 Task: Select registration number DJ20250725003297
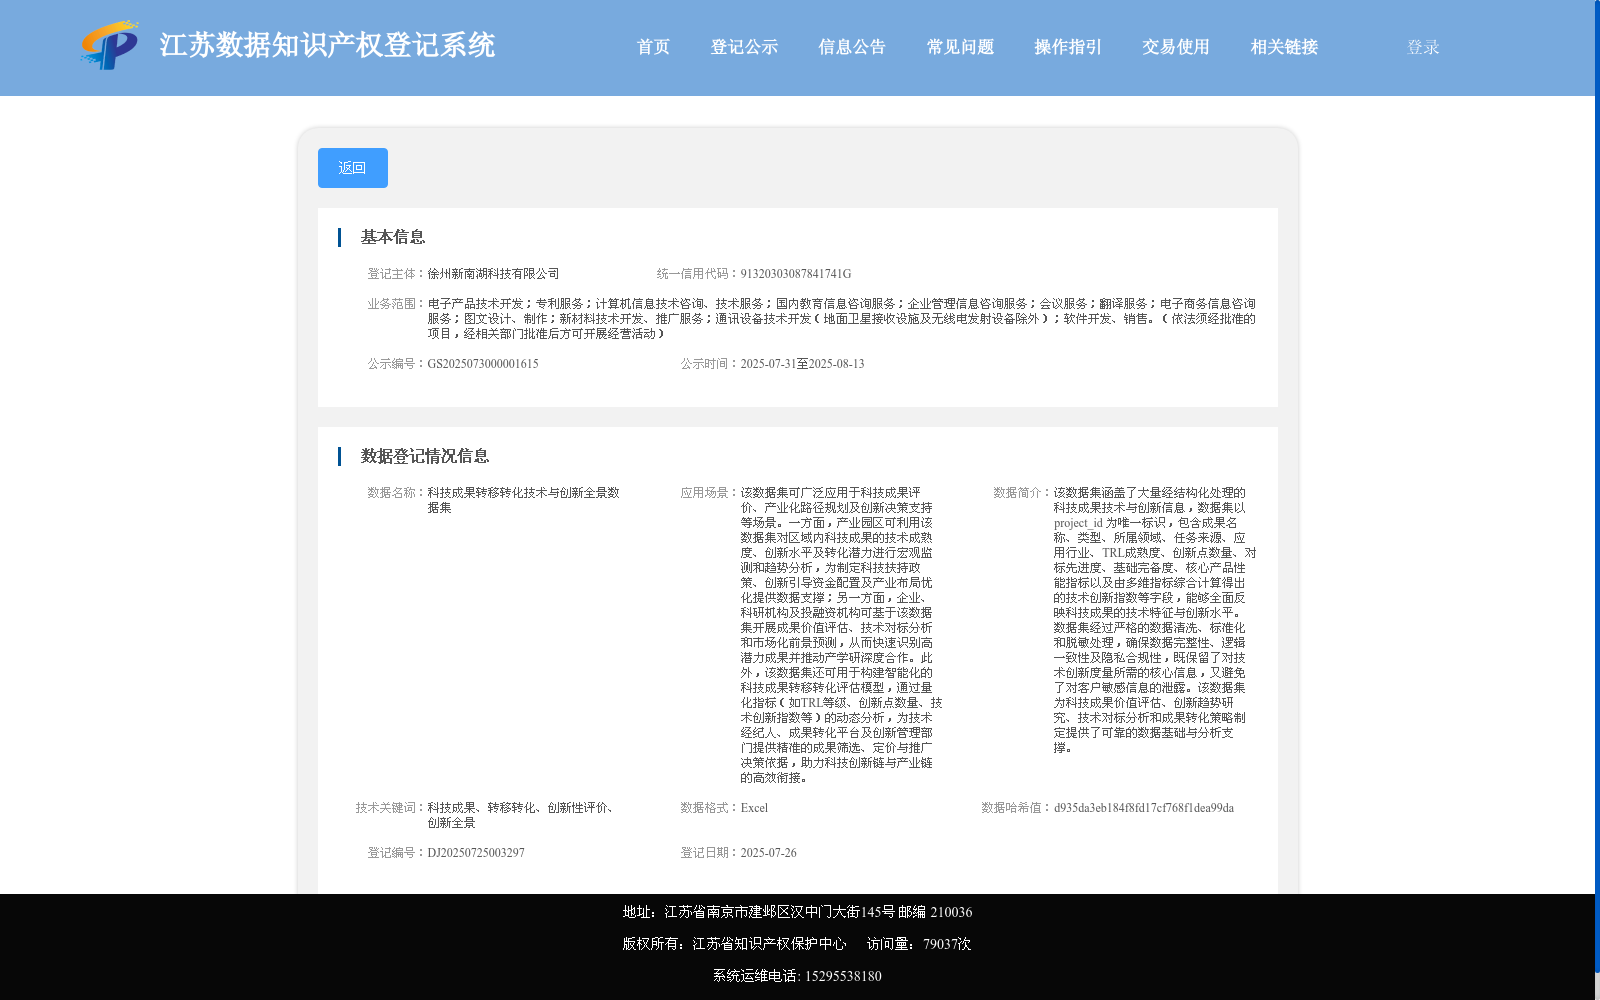pyautogui.click(x=476, y=853)
